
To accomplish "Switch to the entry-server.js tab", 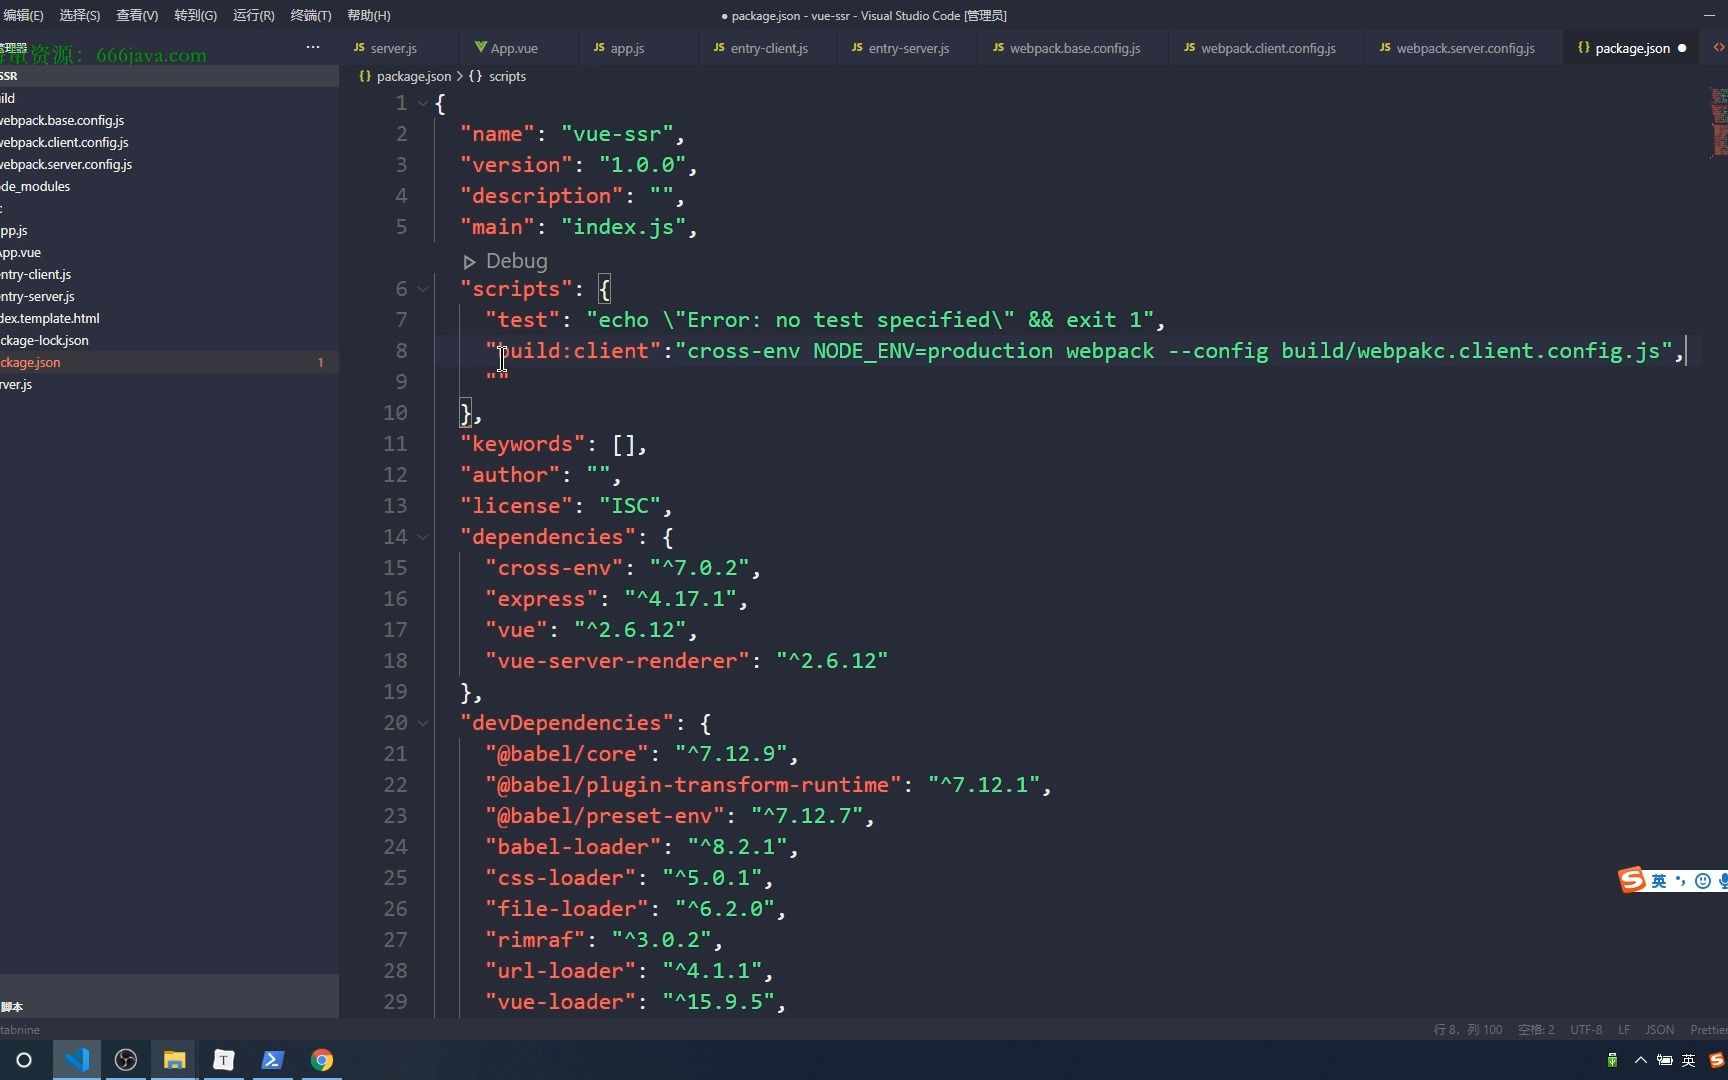I will [908, 48].
